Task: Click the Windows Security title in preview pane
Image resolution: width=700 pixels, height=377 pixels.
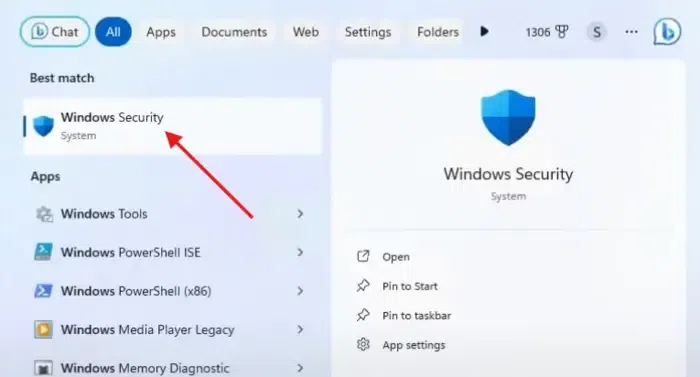Action: point(508,174)
